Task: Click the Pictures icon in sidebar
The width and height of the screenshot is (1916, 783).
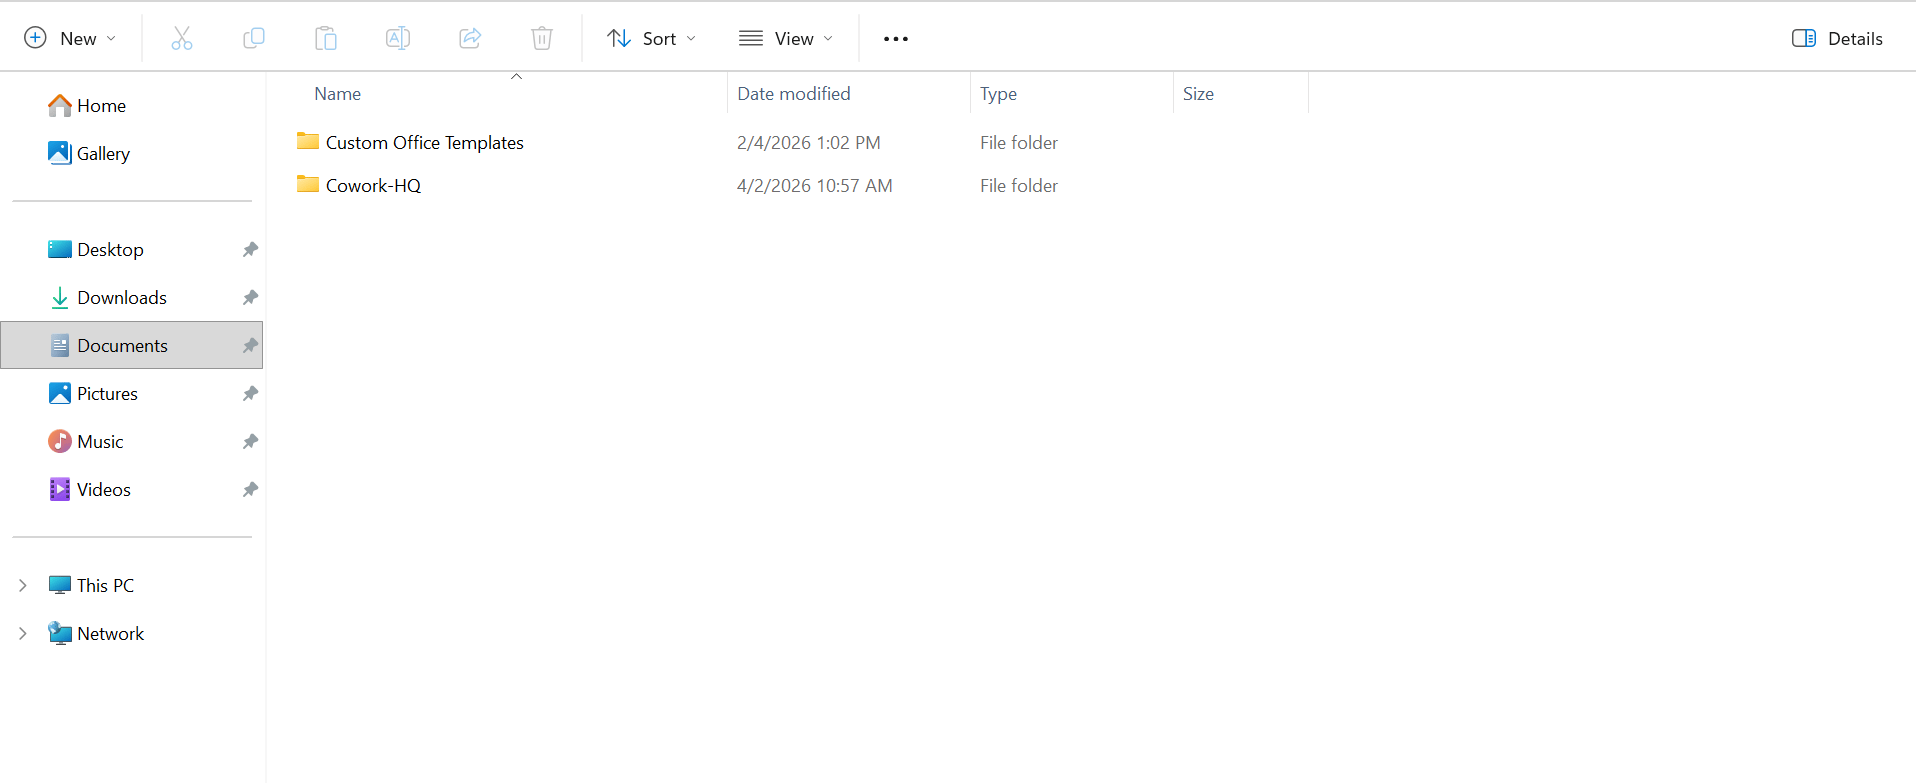Action: click(x=60, y=393)
